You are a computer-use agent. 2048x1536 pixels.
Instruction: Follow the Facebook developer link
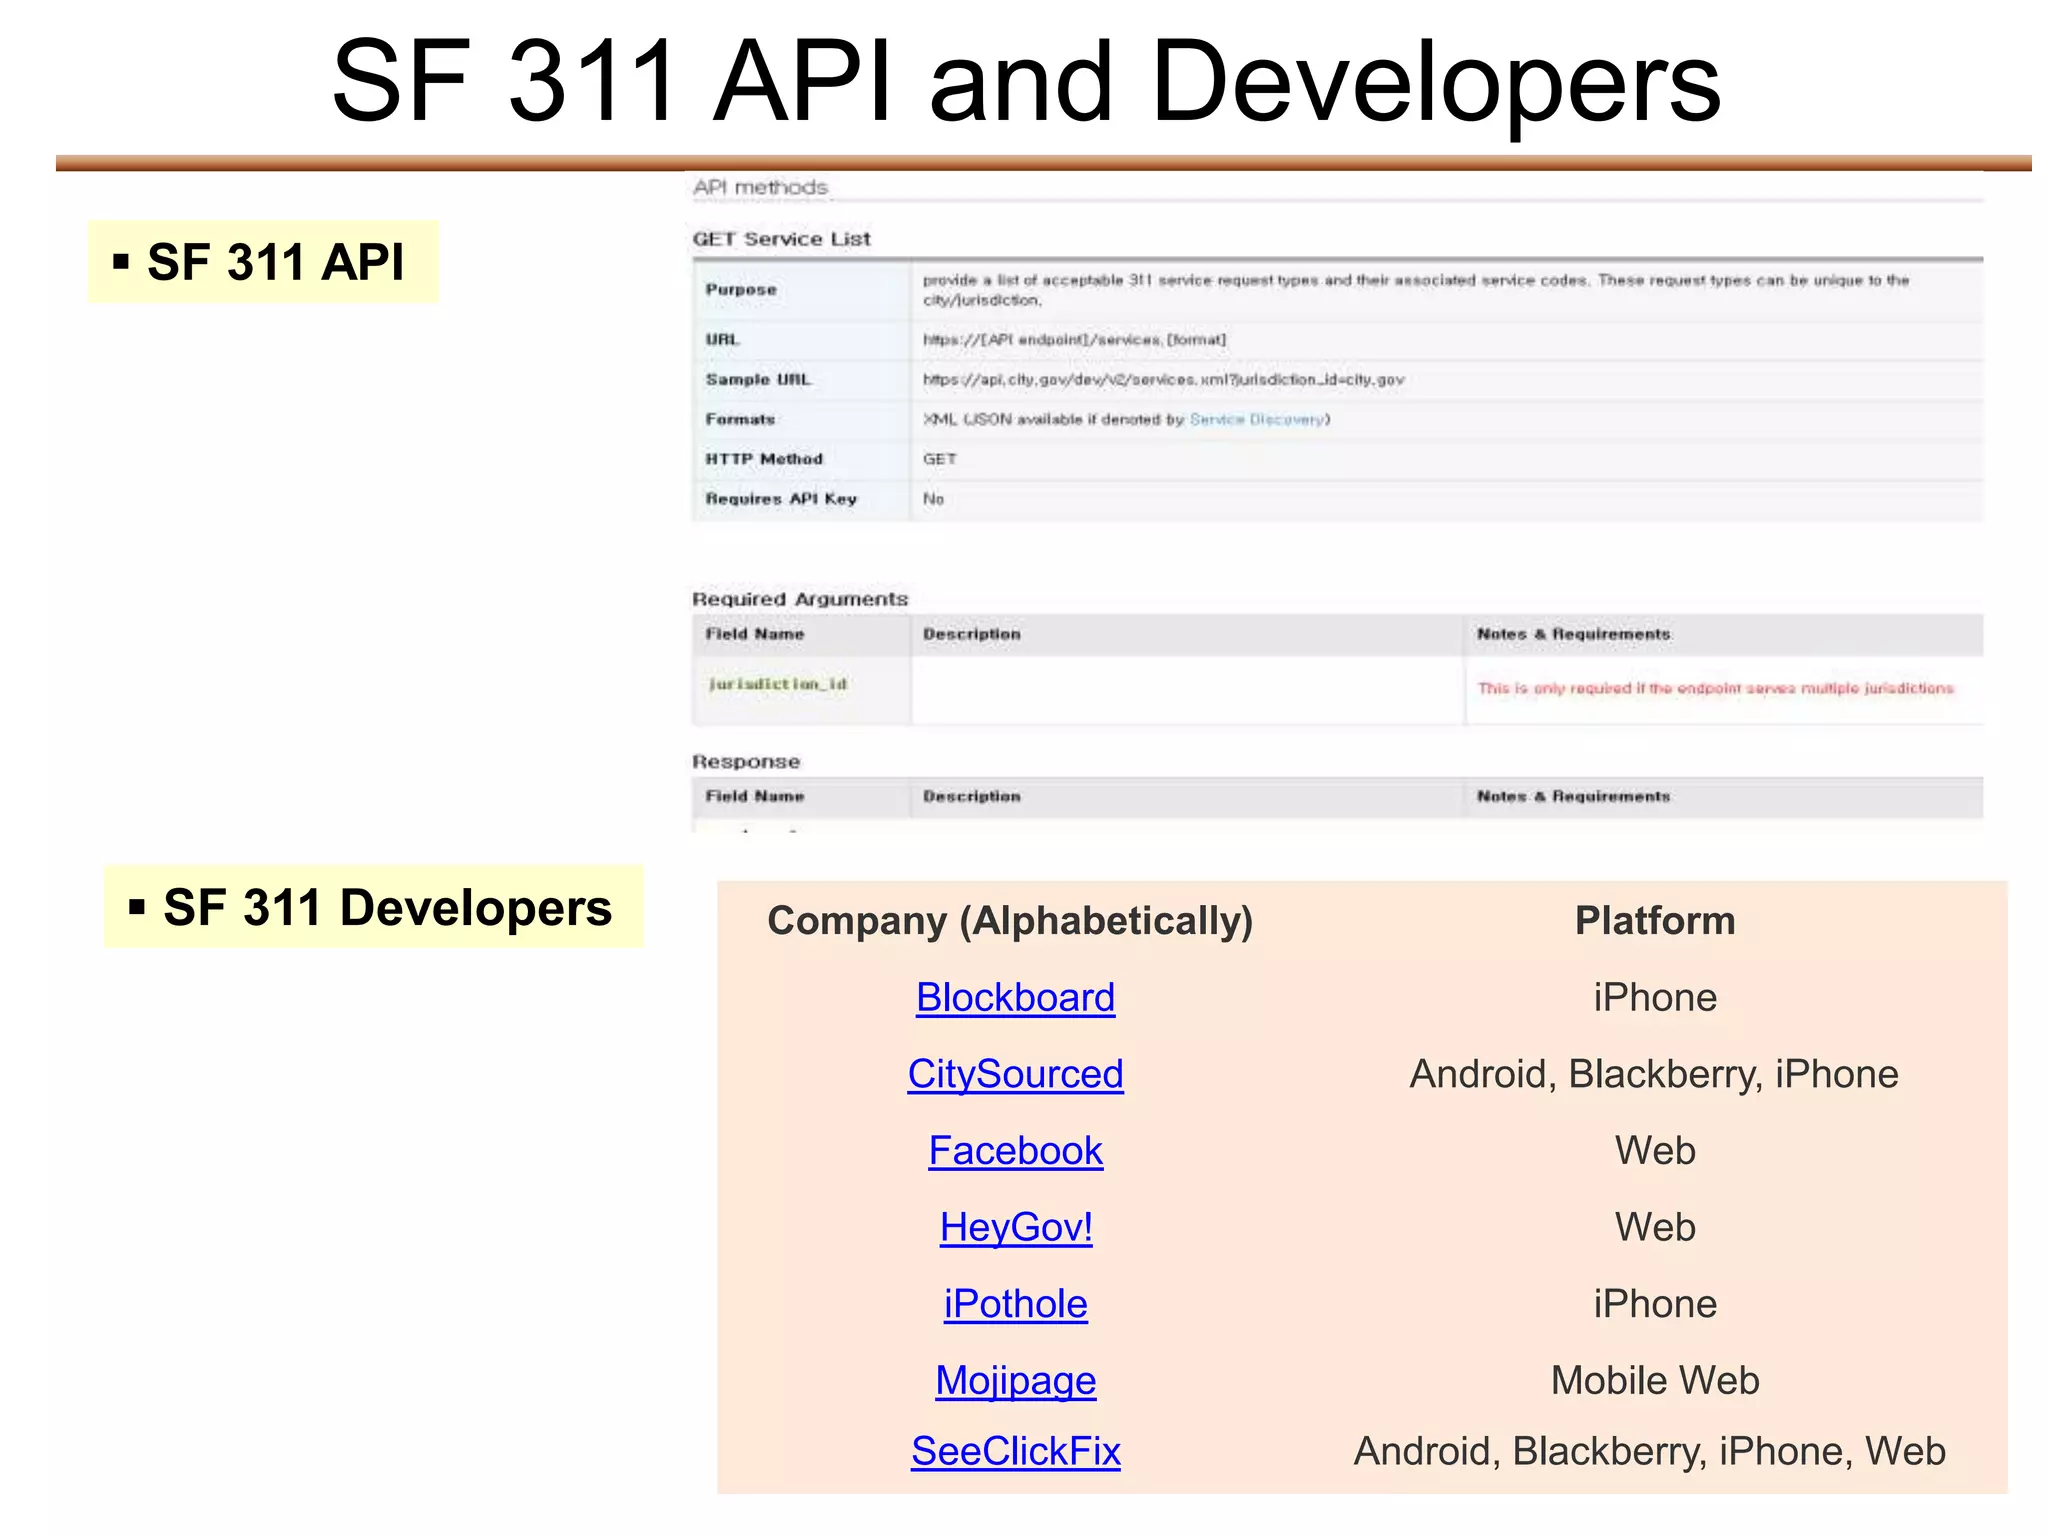(x=1015, y=1151)
